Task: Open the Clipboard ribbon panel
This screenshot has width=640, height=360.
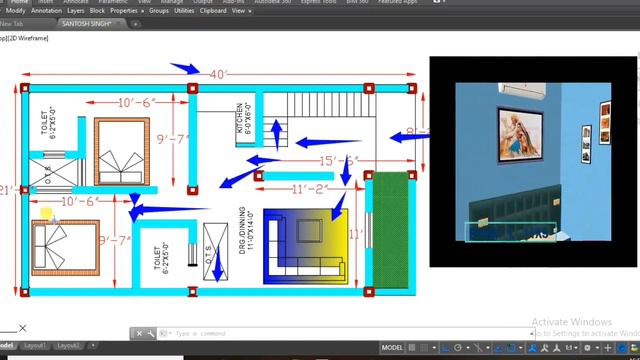Action: click(213, 11)
